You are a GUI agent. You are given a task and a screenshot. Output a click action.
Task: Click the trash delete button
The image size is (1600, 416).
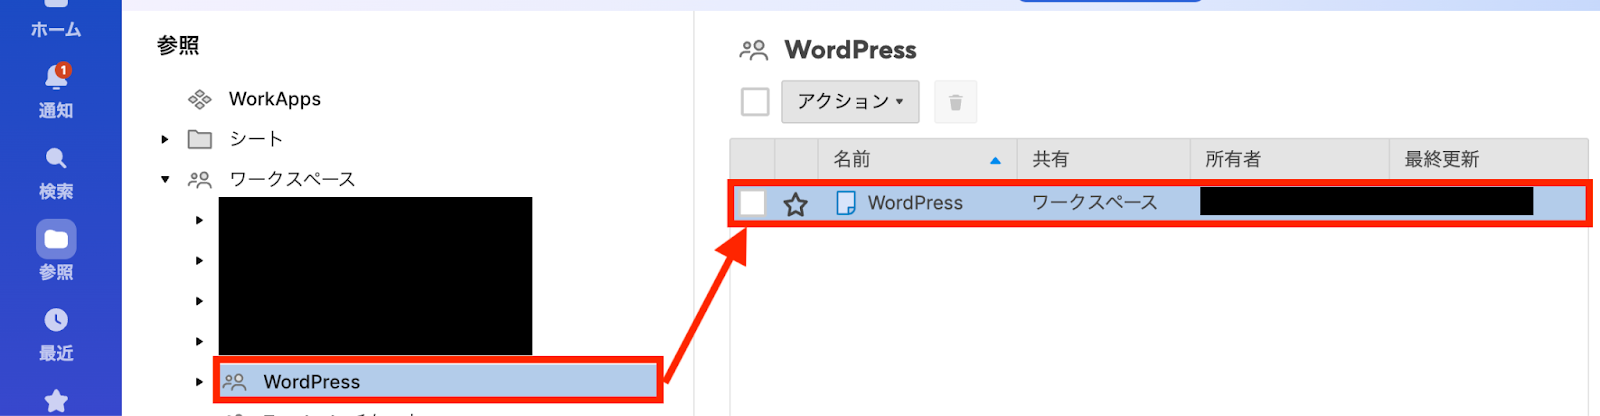tap(955, 102)
